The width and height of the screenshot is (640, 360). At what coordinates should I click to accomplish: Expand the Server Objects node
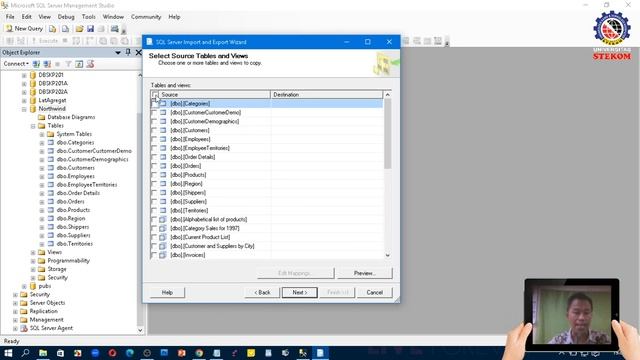pos(15,303)
